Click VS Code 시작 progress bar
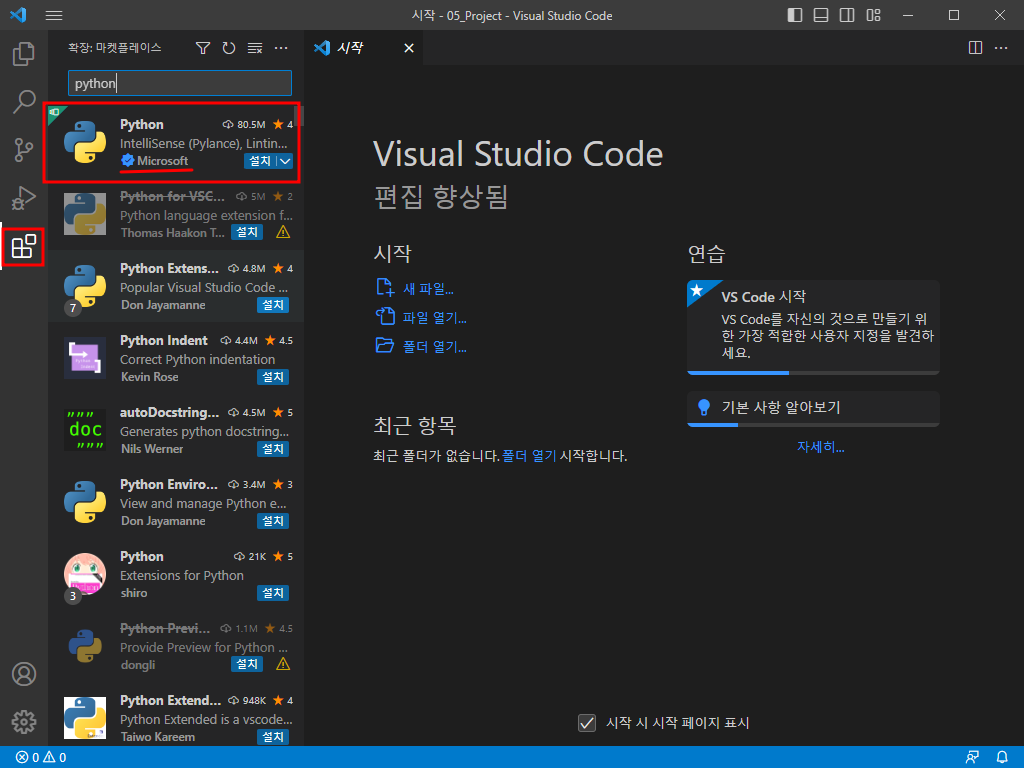The image size is (1024, 768). (813, 373)
